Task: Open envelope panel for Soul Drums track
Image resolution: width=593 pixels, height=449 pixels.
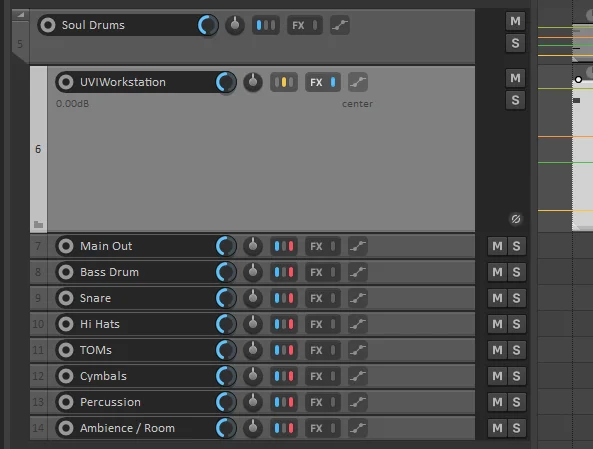Action: click(x=340, y=25)
